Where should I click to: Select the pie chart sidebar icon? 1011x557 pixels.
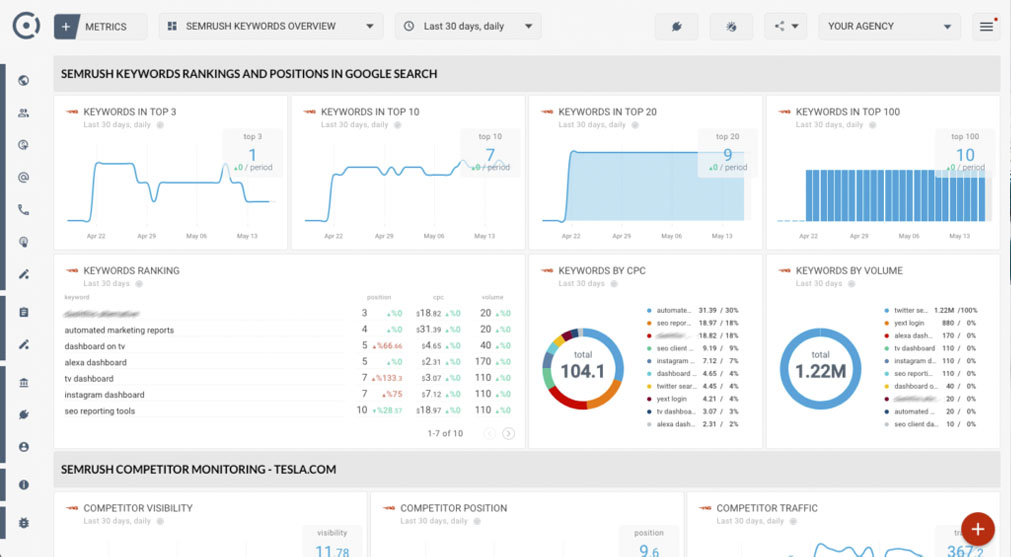point(24,145)
